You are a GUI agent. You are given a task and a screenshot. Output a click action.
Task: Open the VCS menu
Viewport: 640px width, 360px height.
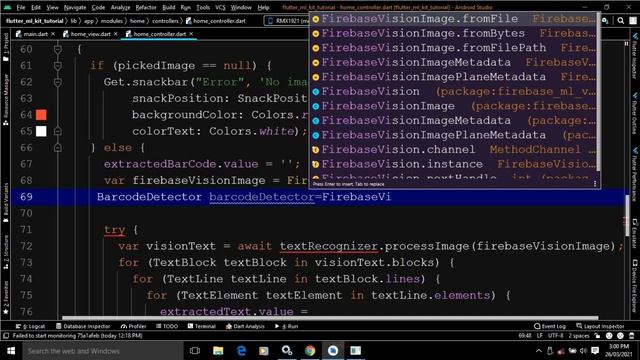coord(220,7)
